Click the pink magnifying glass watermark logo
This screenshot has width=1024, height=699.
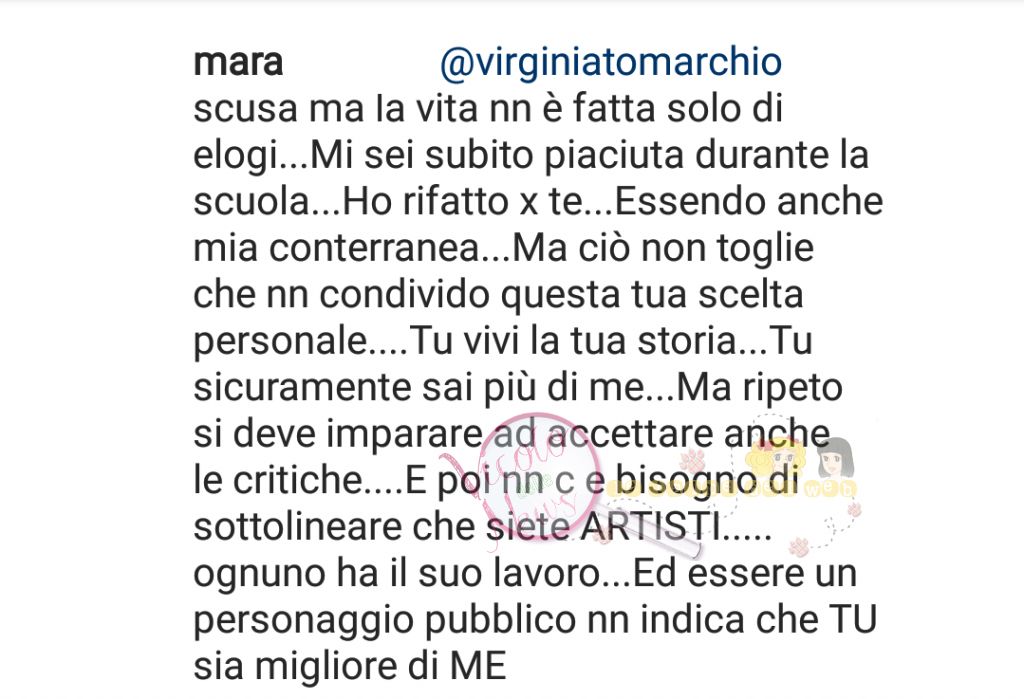(540, 475)
